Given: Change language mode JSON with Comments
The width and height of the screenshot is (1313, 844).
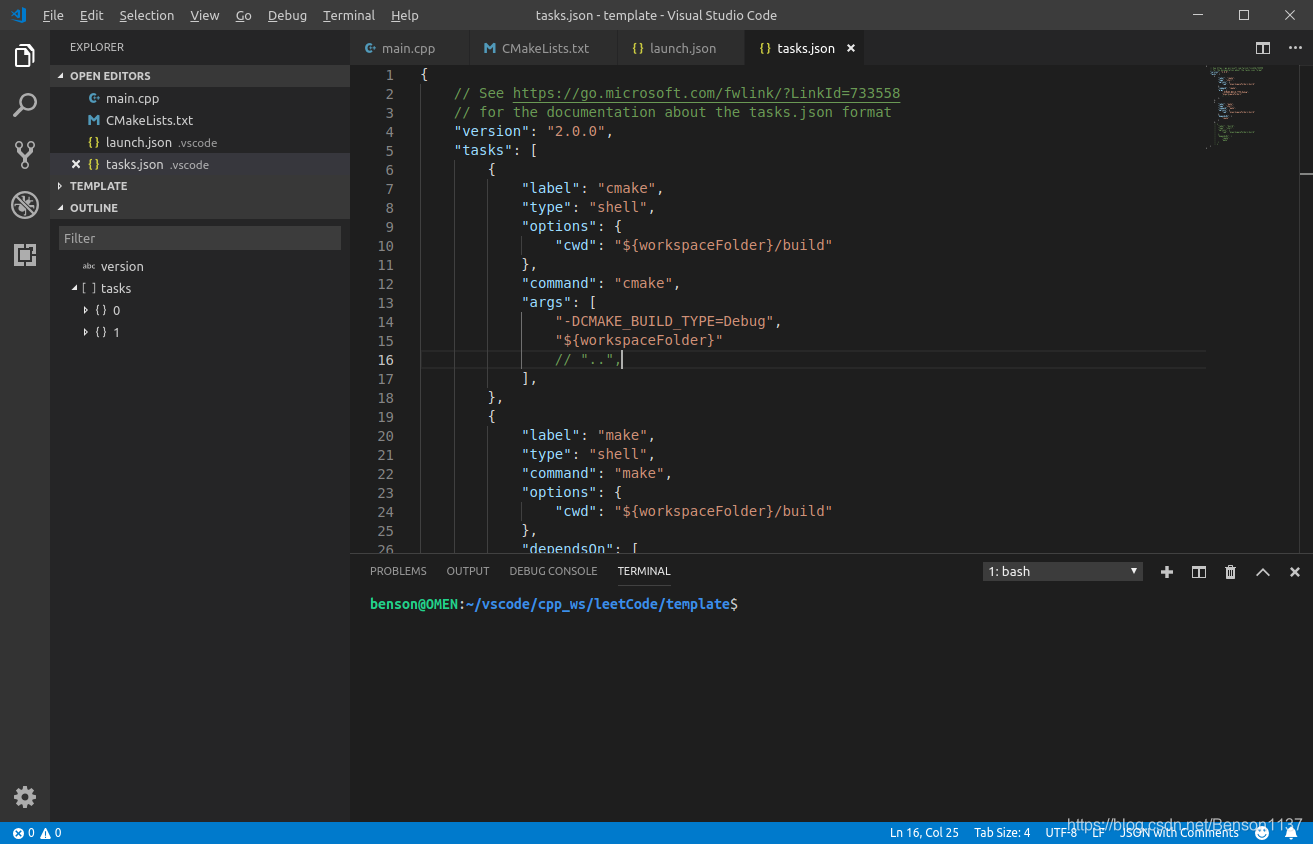Looking at the screenshot, I should coord(1179,833).
